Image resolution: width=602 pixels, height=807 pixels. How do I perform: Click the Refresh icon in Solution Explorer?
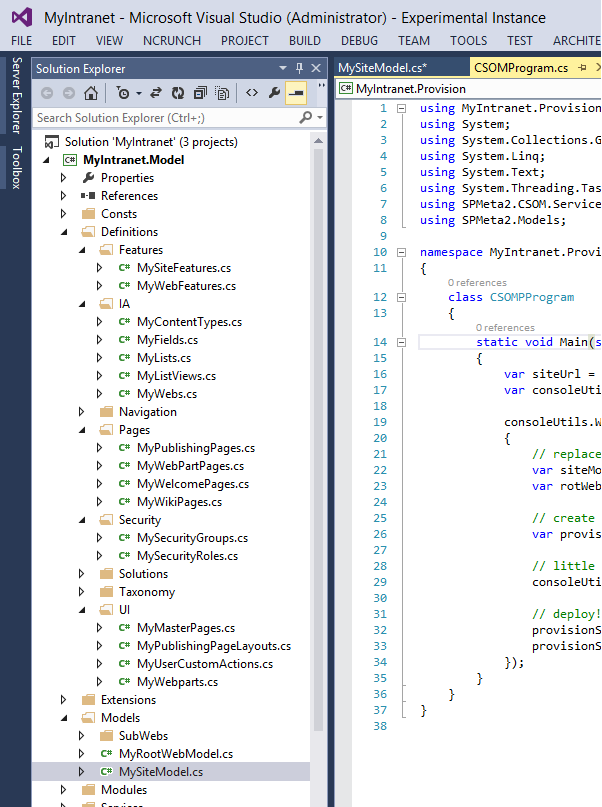[178, 93]
